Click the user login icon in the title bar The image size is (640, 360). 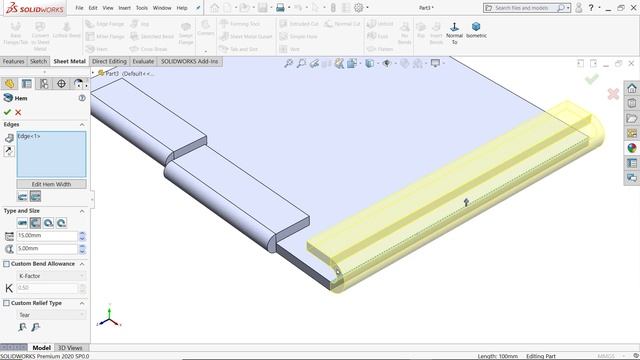click(x=578, y=8)
